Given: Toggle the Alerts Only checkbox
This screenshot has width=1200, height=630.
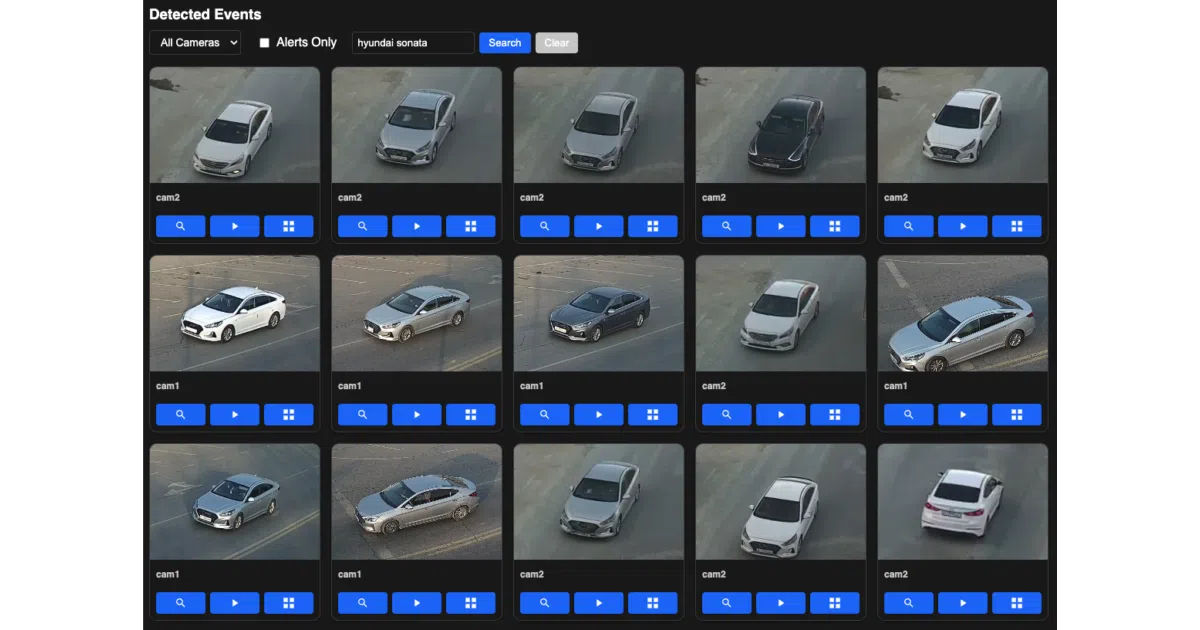Looking at the screenshot, I should pos(264,43).
